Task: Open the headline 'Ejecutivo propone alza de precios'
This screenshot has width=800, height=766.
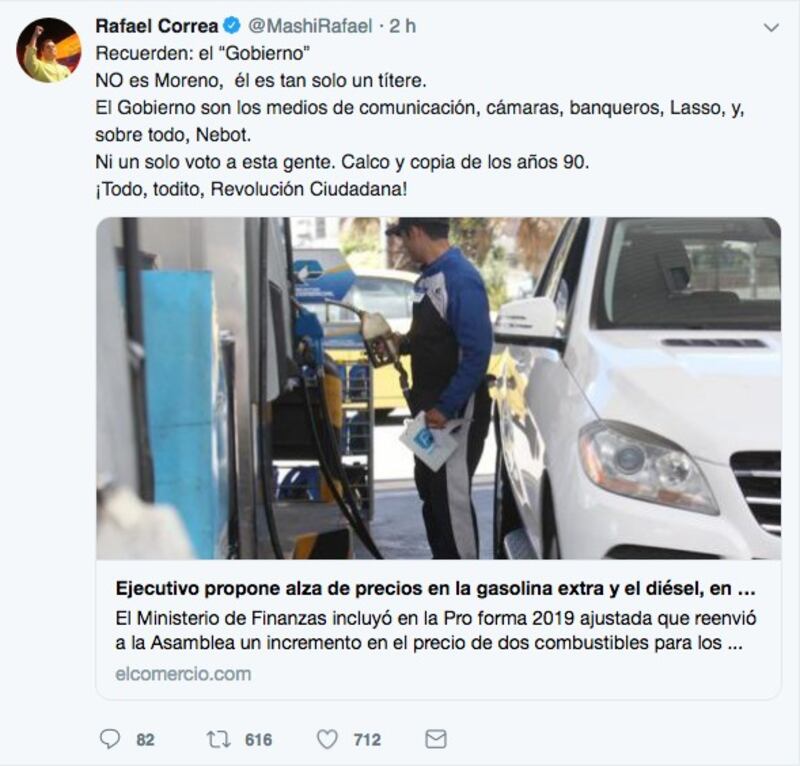Action: click(x=436, y=588)
